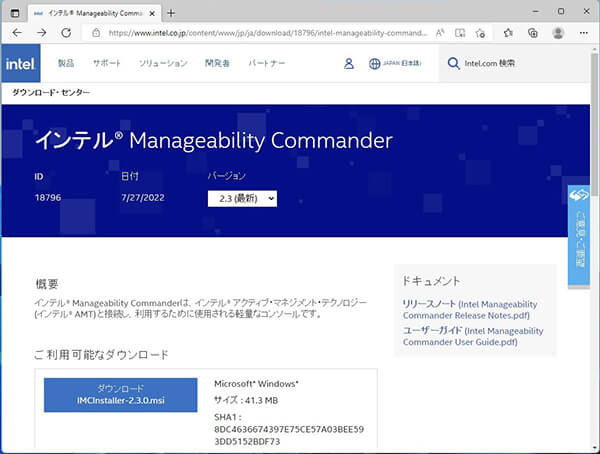Click the blue feedback side tab
This screenshot has width=600, height=454.
coord(579,235)
